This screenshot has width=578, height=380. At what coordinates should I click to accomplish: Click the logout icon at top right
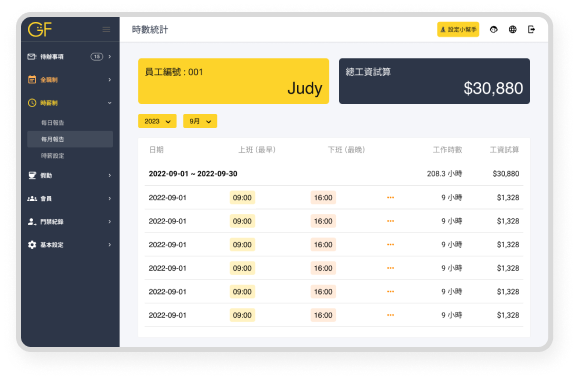pos(531,29)
